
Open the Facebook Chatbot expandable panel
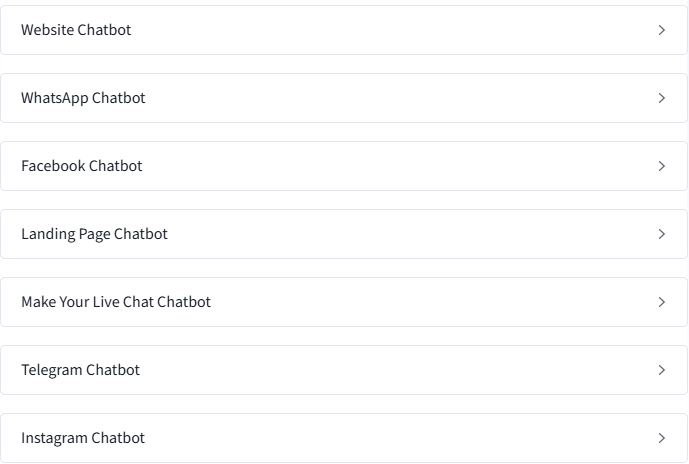(344, 166)
